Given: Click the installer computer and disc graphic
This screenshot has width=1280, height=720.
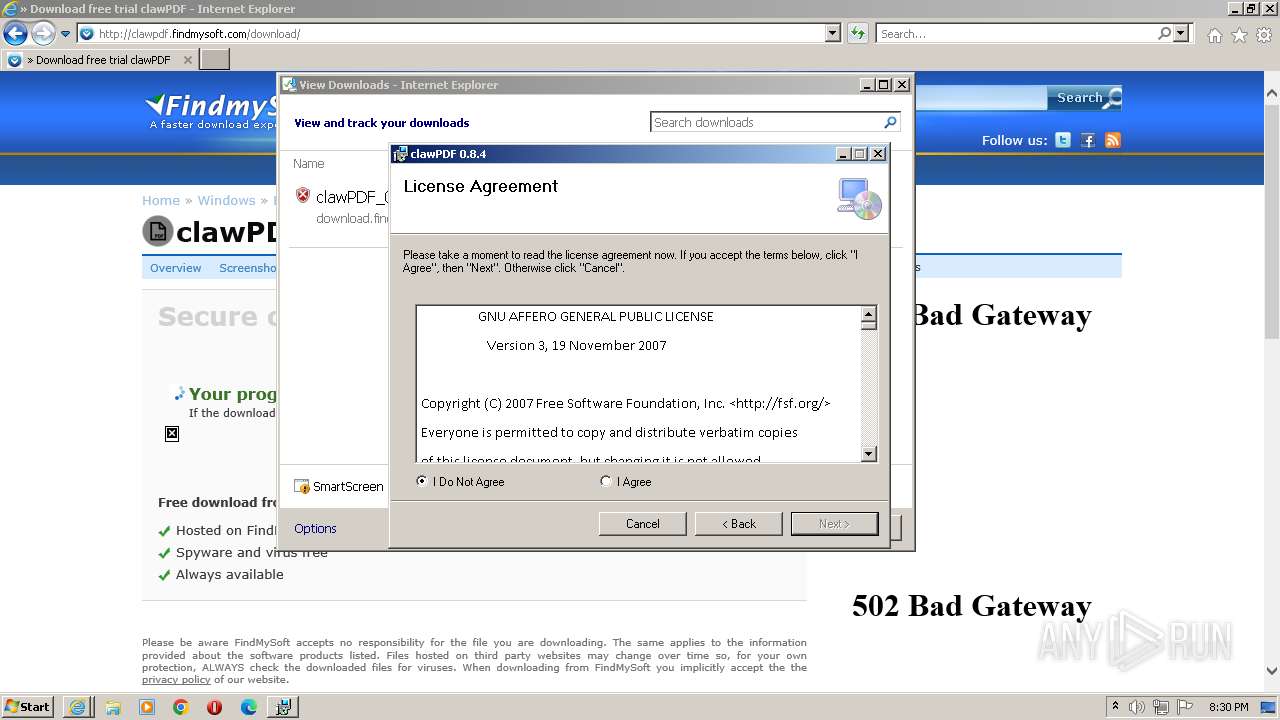Looking at the screenshot, I should pos(859,198).
